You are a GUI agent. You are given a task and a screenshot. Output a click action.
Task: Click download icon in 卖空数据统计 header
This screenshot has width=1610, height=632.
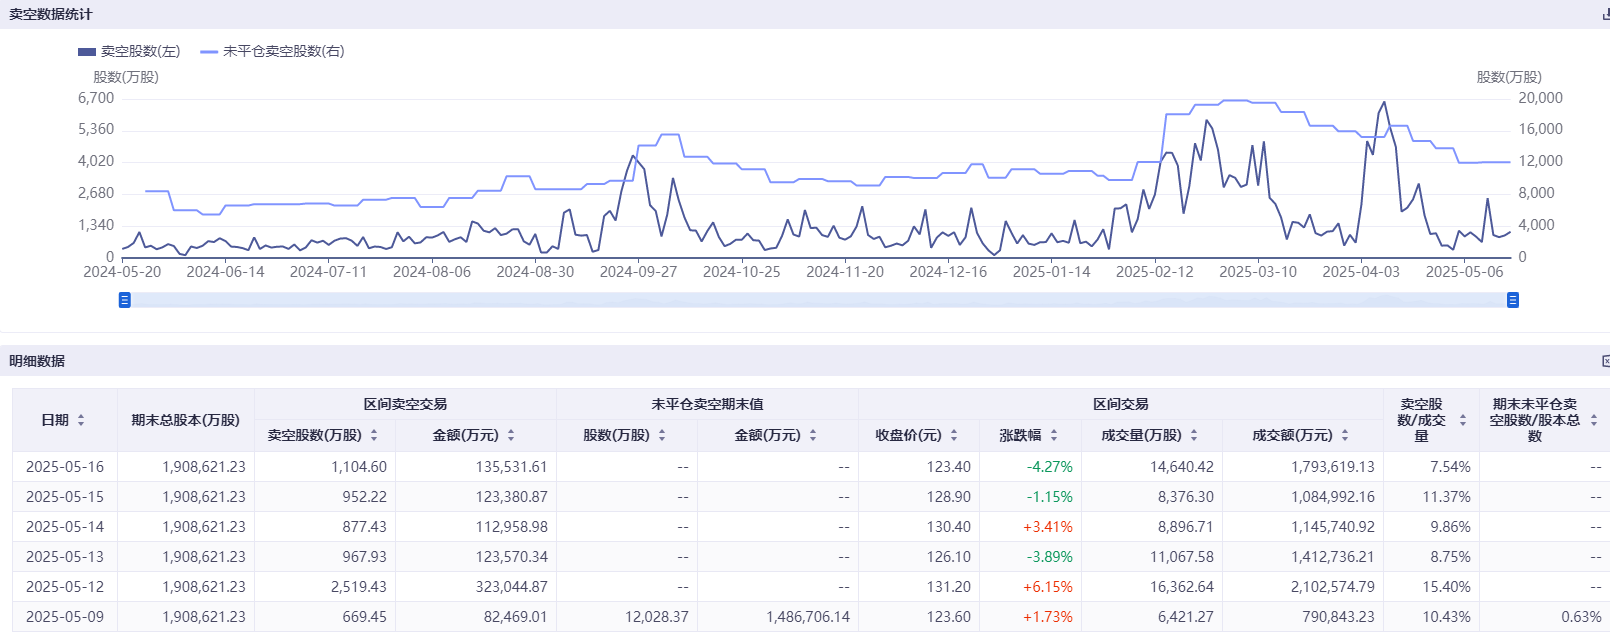click(x=1605, y=15)
